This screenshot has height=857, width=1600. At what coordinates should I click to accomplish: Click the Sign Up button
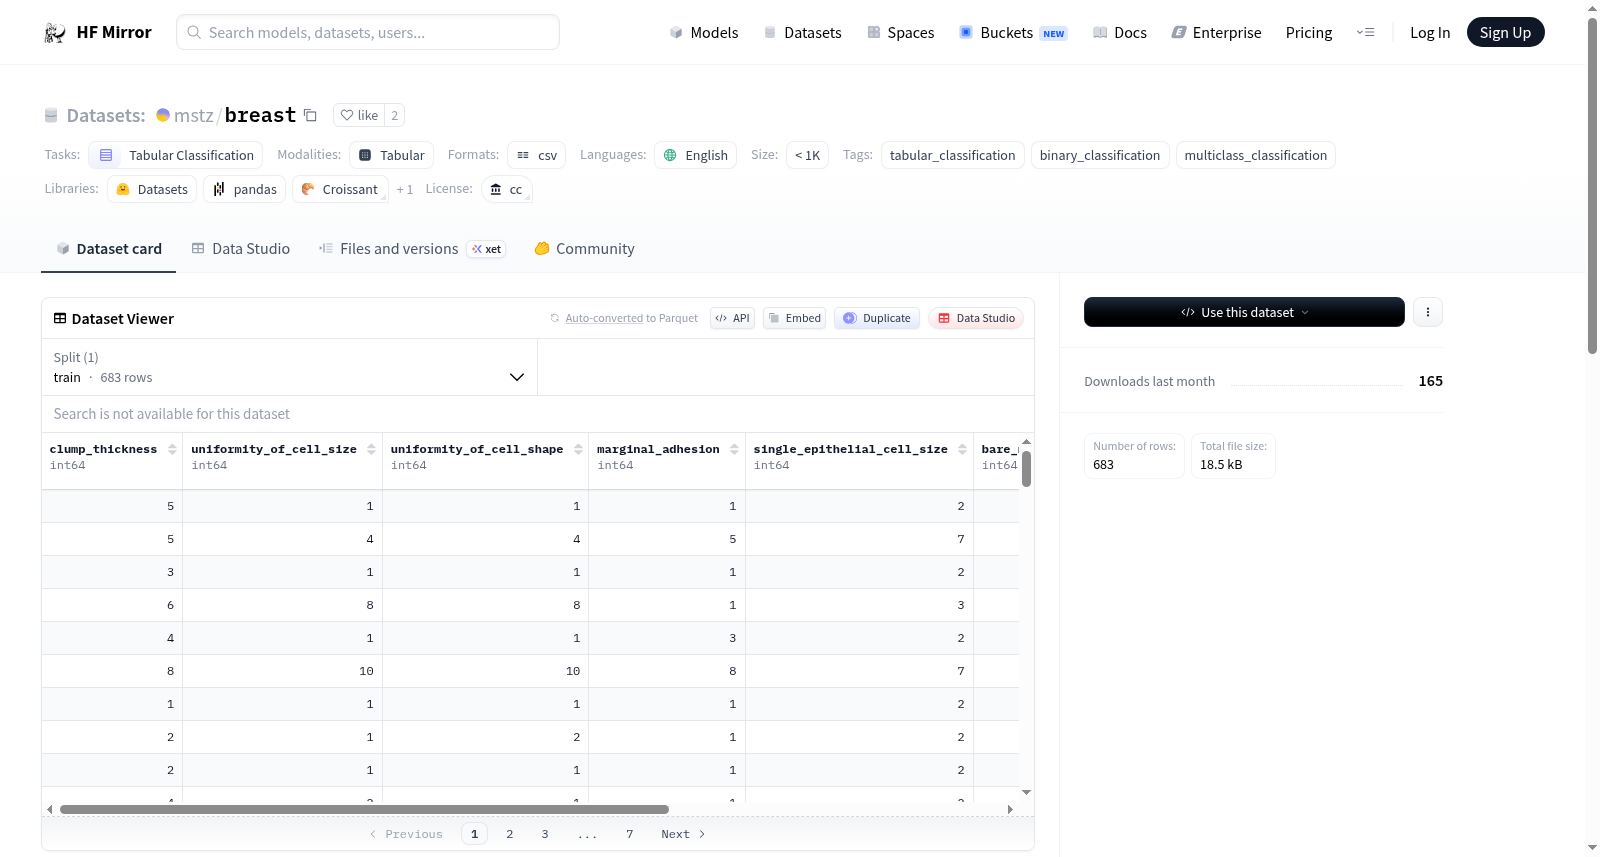1505,32
